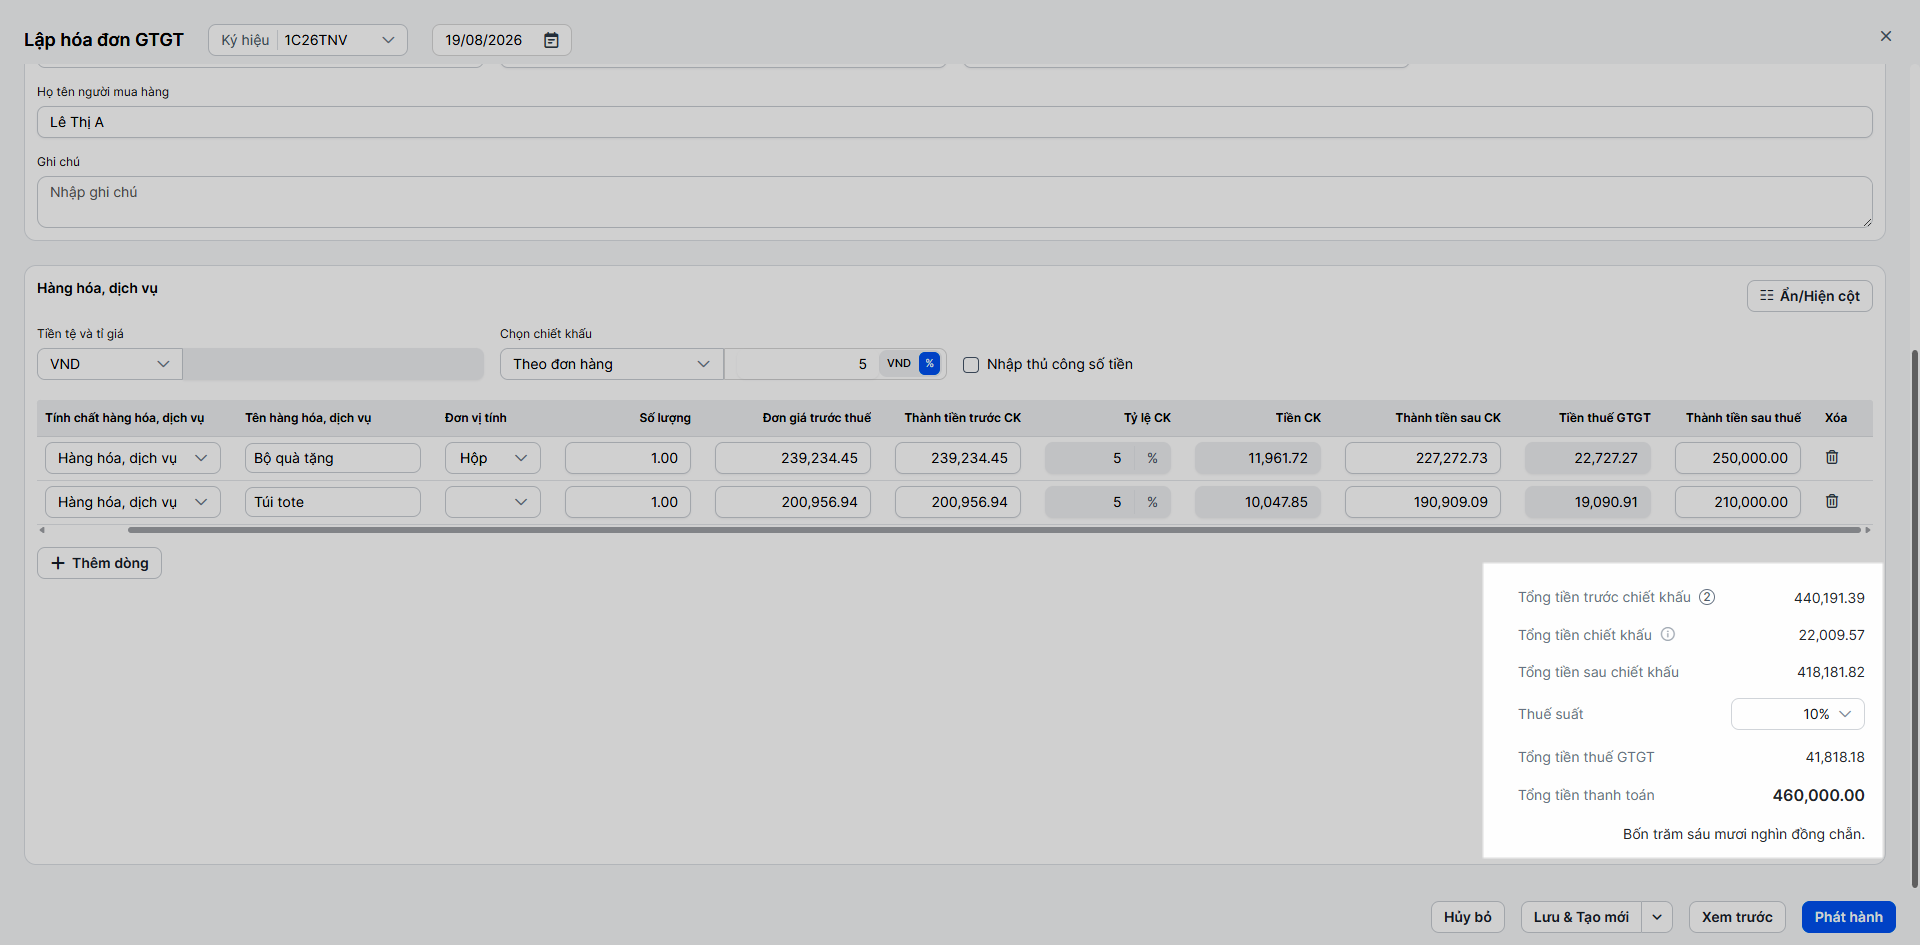Add a new row with Thêm dòng

click(100, 563)
